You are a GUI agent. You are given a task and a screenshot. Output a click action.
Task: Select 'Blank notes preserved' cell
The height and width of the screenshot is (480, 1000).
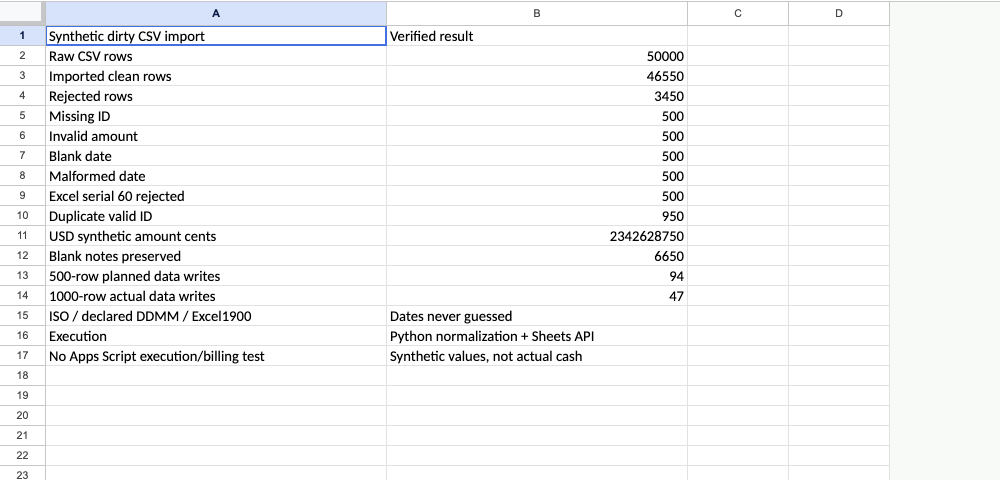(216, 256)
